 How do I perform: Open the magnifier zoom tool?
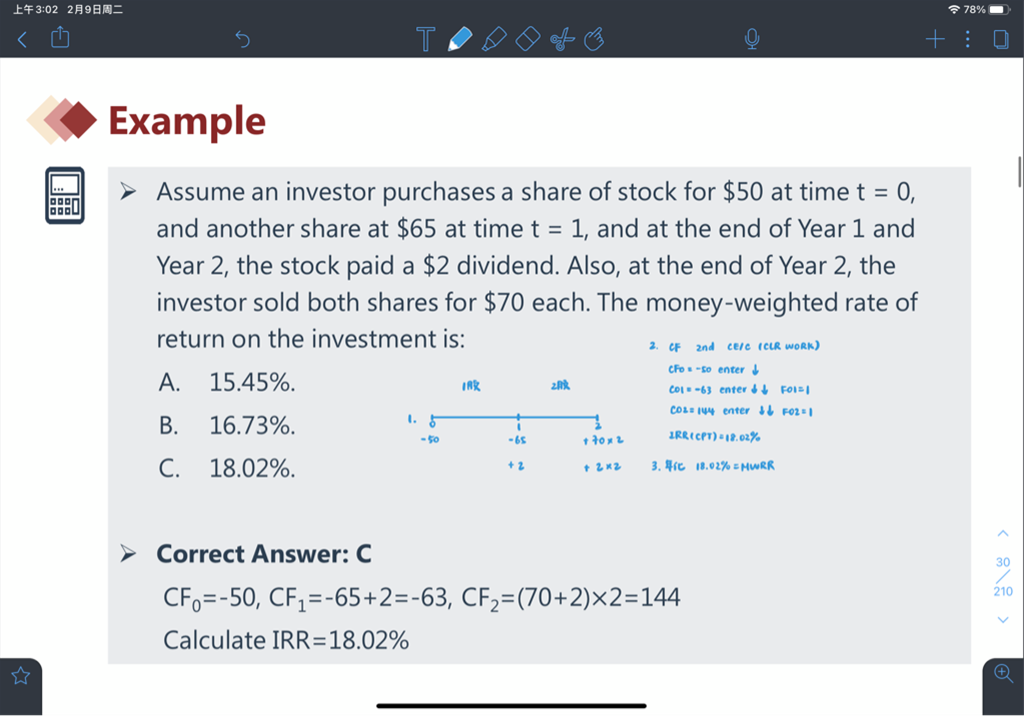[x=1004, y=673]
